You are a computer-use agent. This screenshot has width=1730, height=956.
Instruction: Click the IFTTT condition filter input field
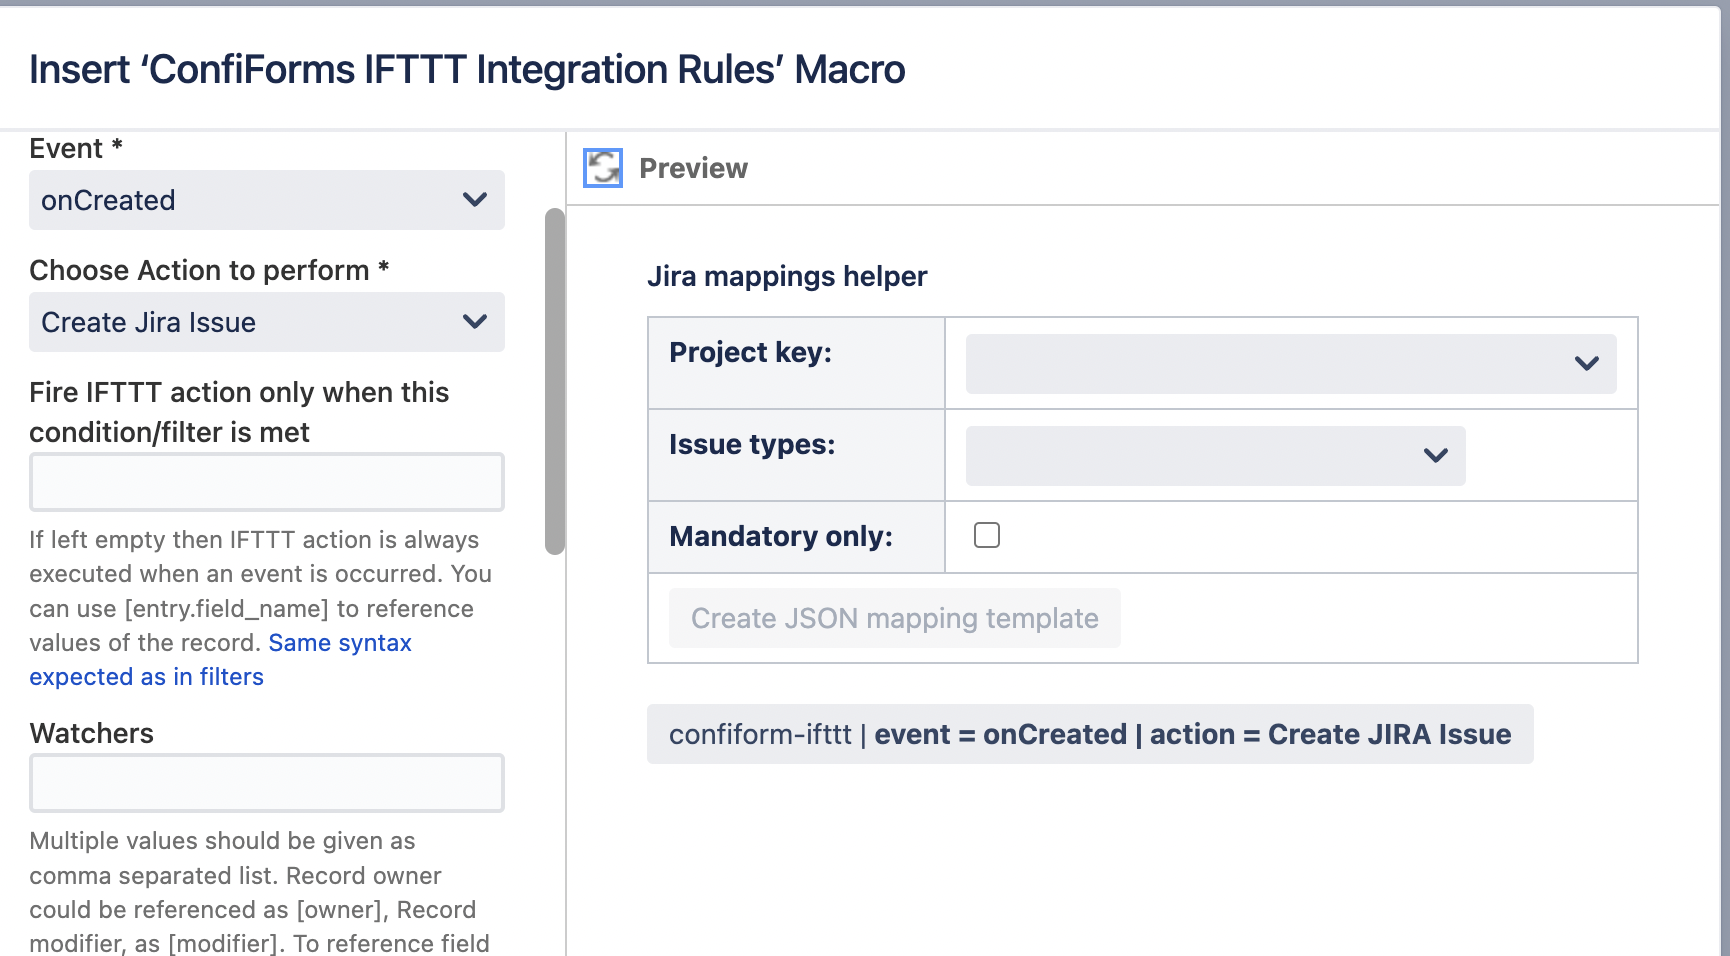266,482
